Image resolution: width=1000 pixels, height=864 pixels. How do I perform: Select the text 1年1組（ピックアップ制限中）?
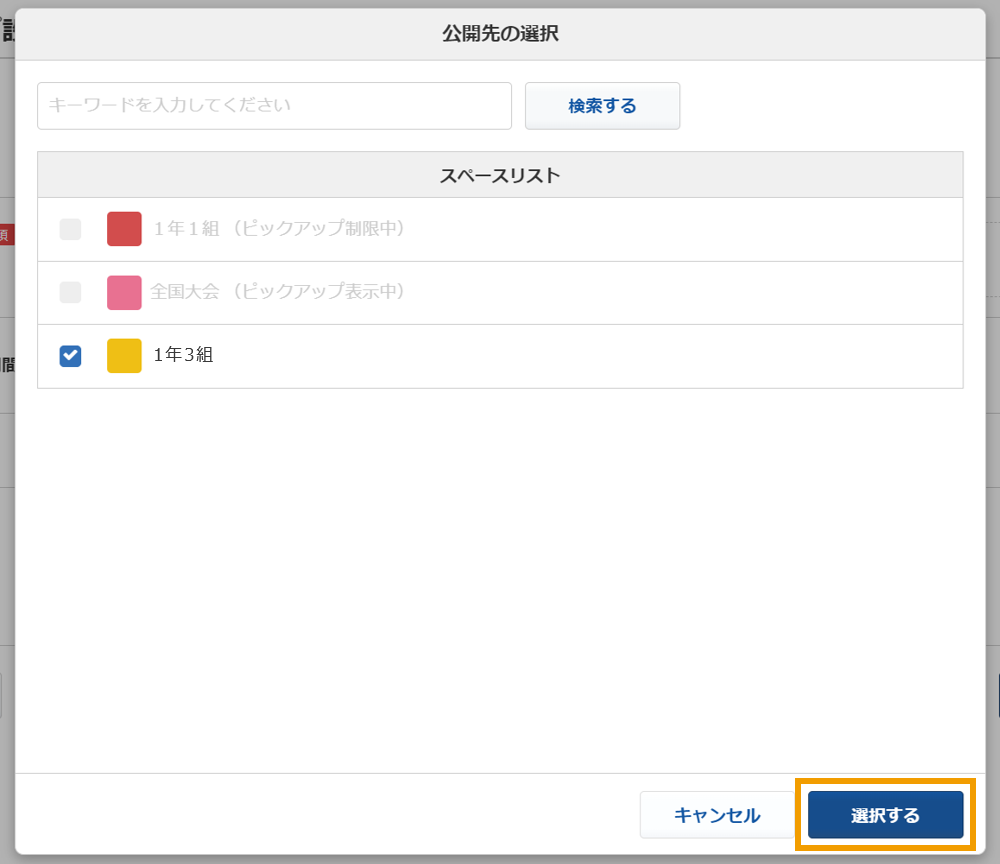280,228
